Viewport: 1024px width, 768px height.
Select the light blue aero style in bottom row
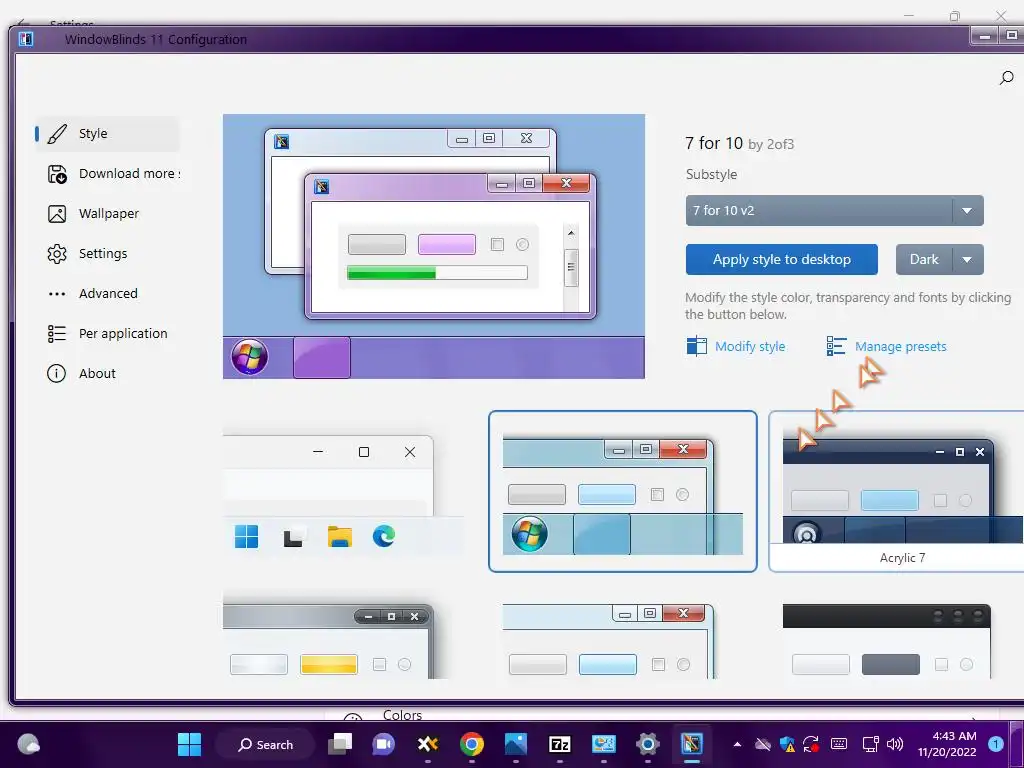pos(609,640)
